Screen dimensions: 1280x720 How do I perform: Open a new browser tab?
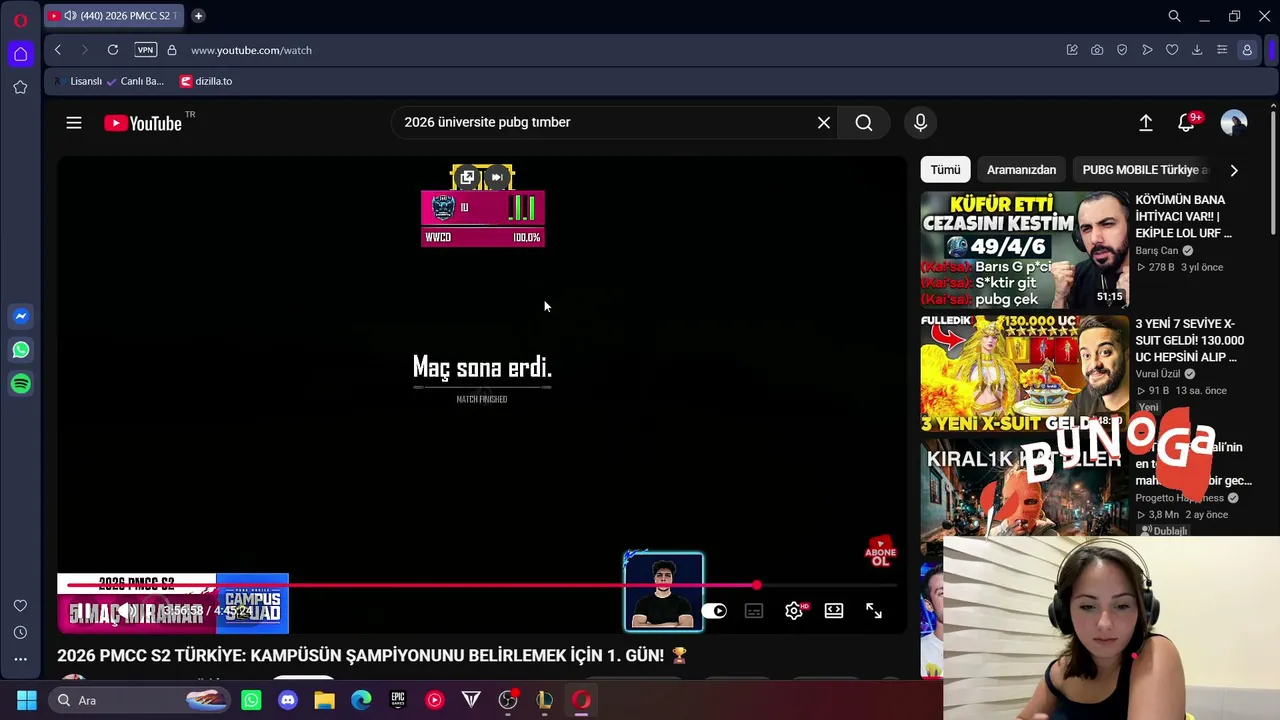[x=198, y=16]
